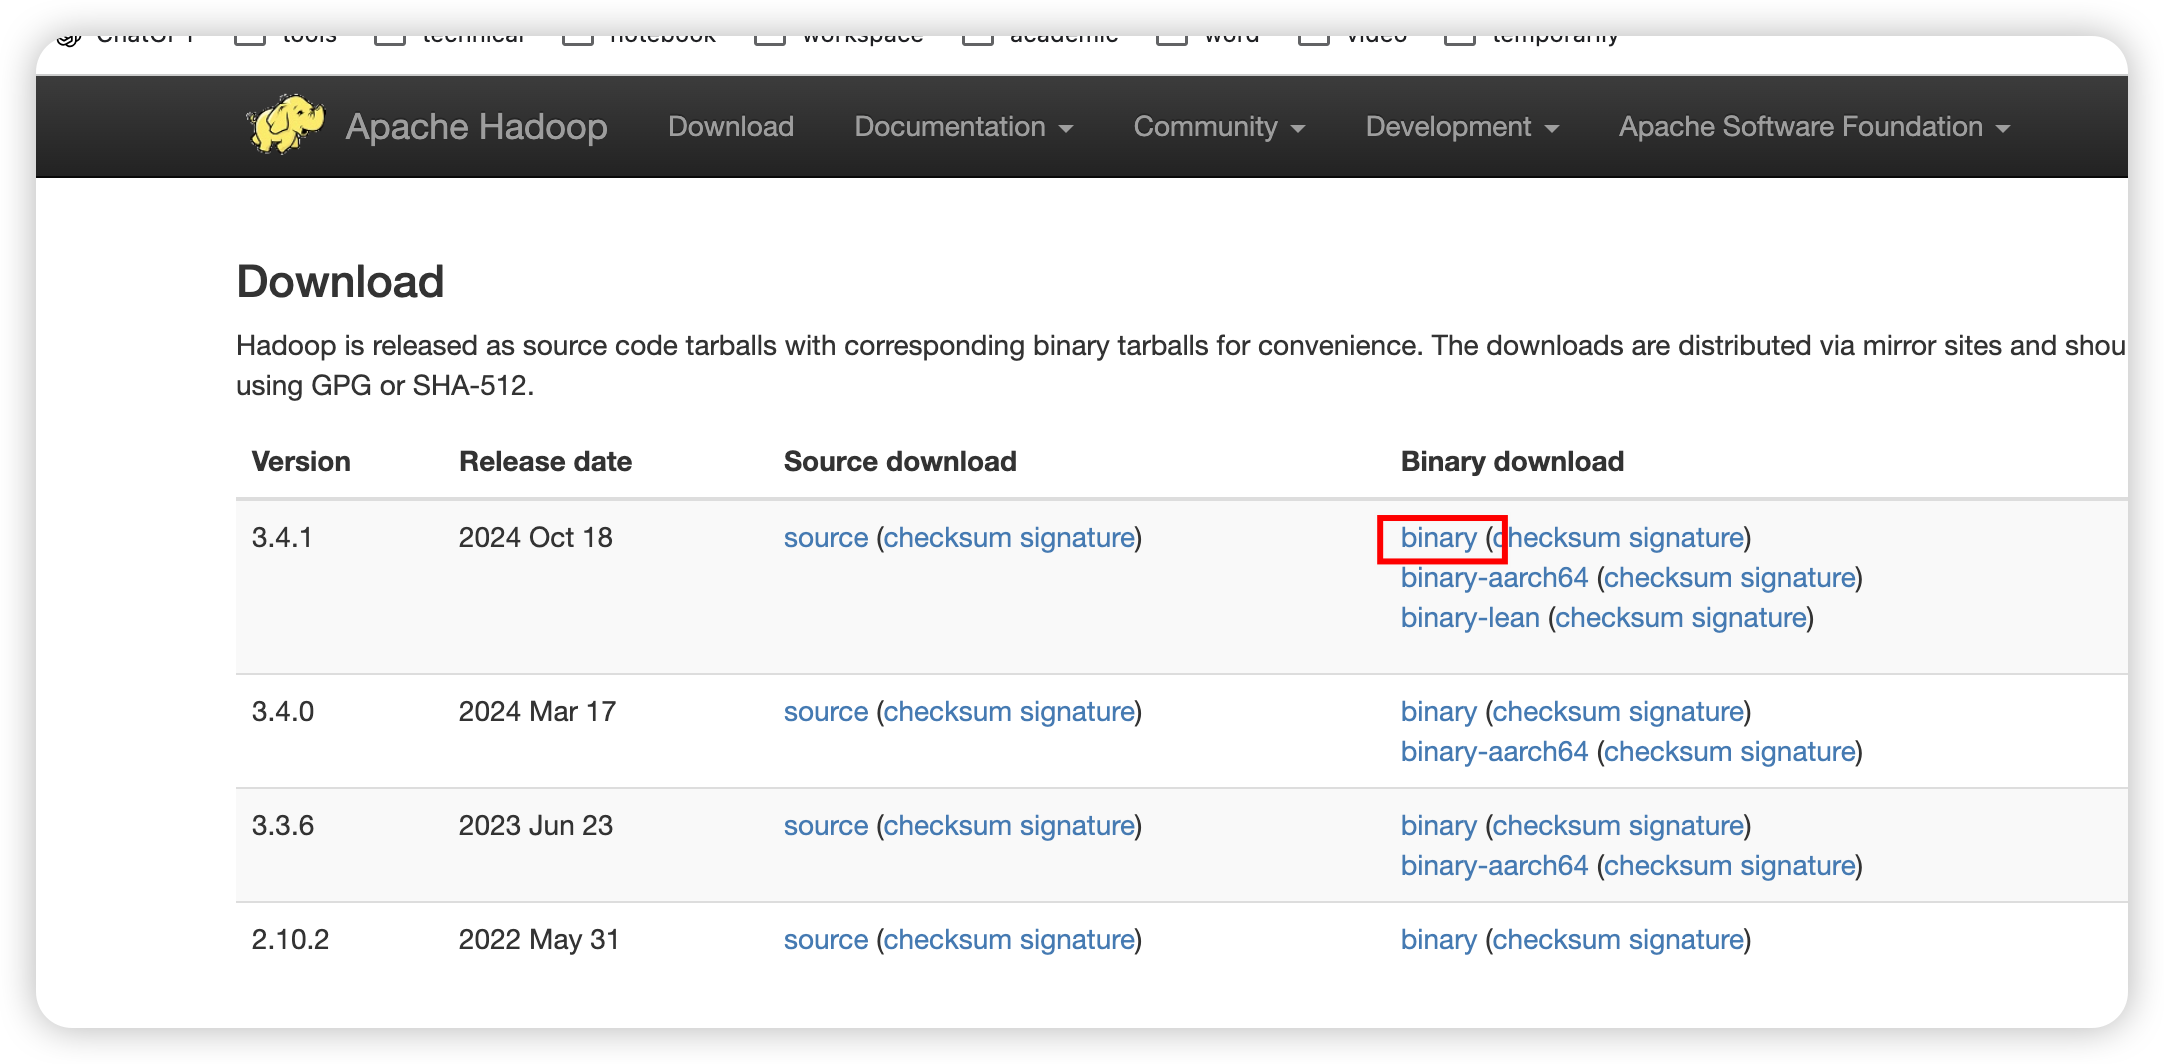Open the checksum for 2.10.2 binary
Image resolution: width=2164 pixels, height=1064 pixels.
(x=1555, y=940)
